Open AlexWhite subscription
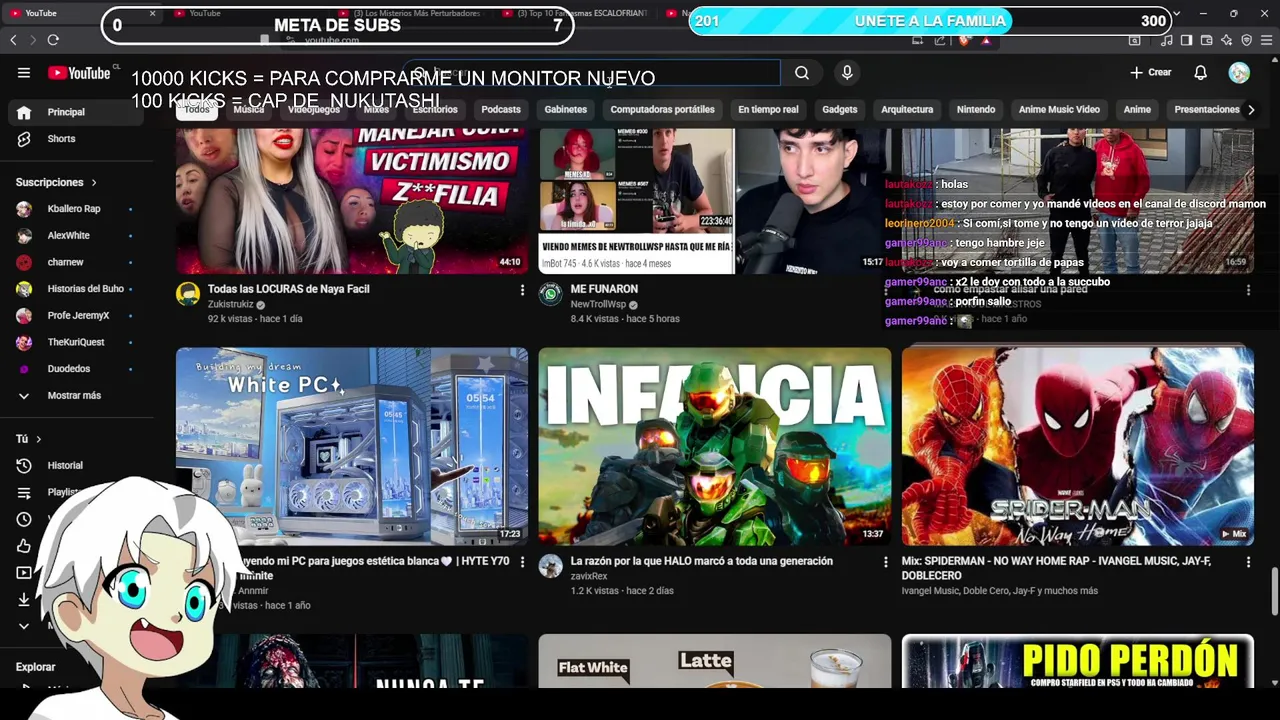Viewport: 1280px width, 720px height. [78, 236]
